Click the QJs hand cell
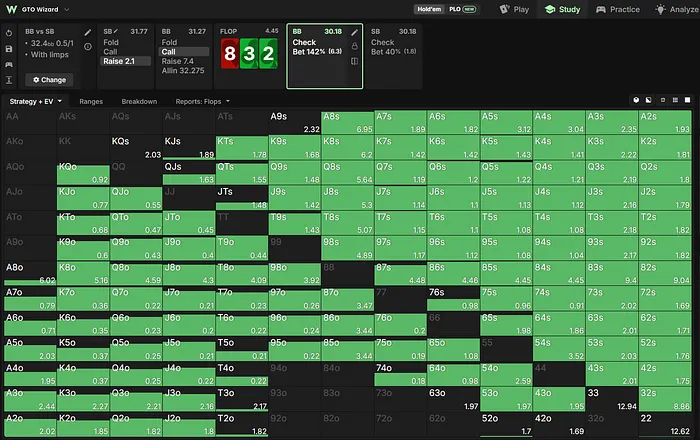Screen dimensions: 700x440 click(x=189, y=173)
